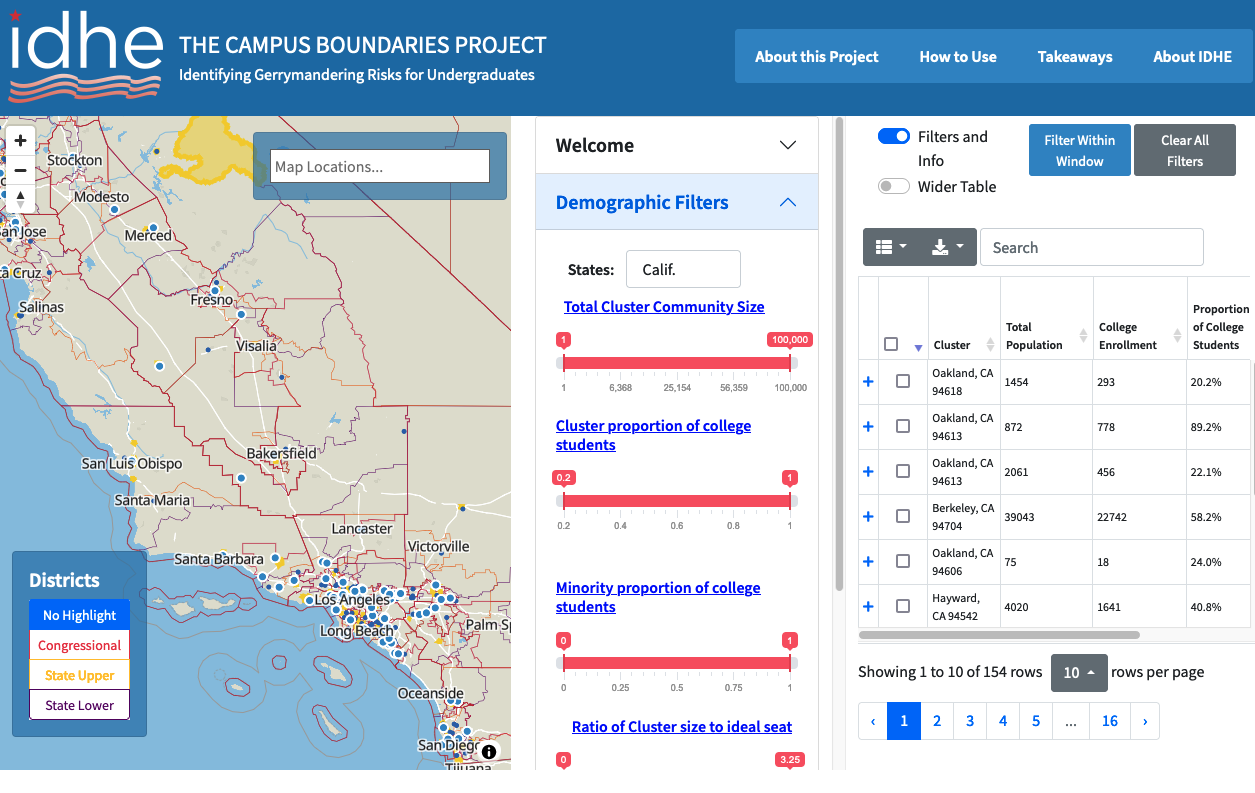Toggle Wider Table switch

point(894,186)
